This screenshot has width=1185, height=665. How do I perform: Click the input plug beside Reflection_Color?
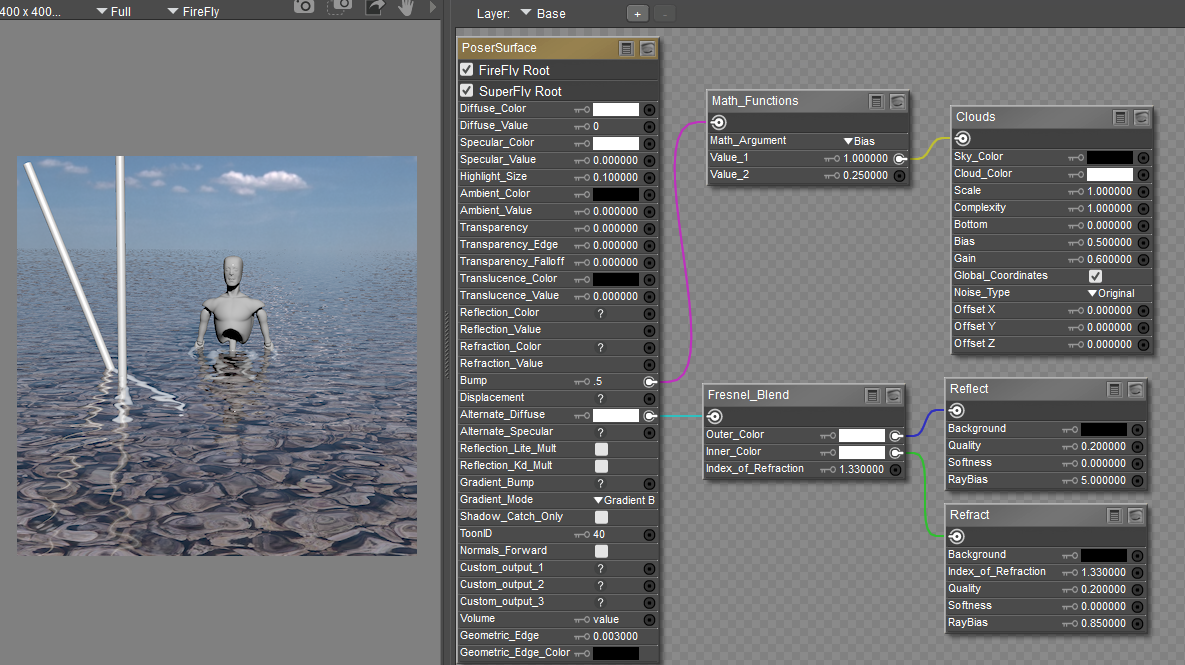pyautogui.click(x=649, y=313)
